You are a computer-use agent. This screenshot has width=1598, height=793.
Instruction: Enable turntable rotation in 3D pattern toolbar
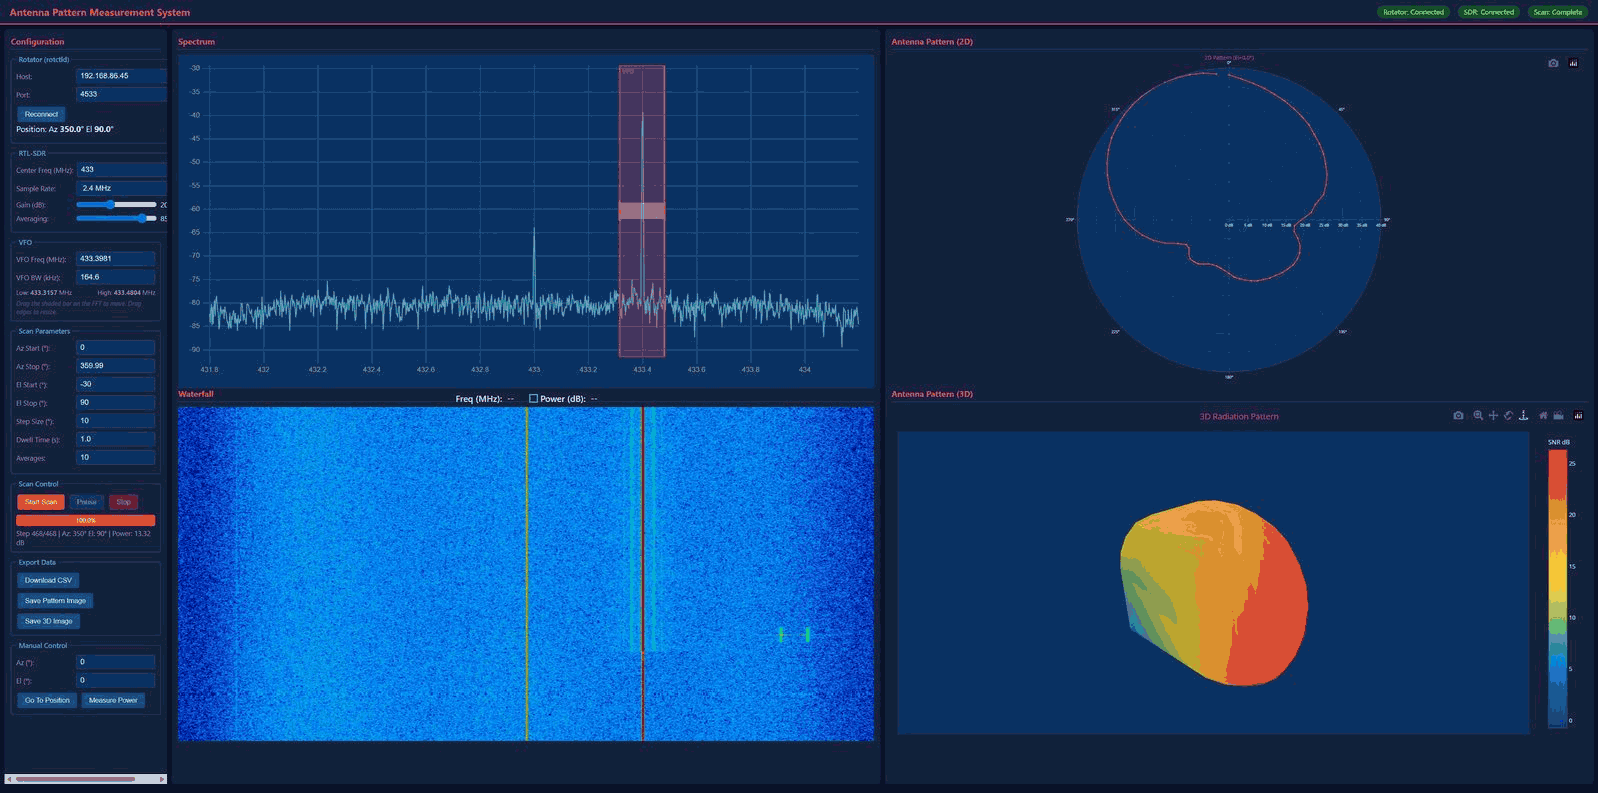point(1523,416)
